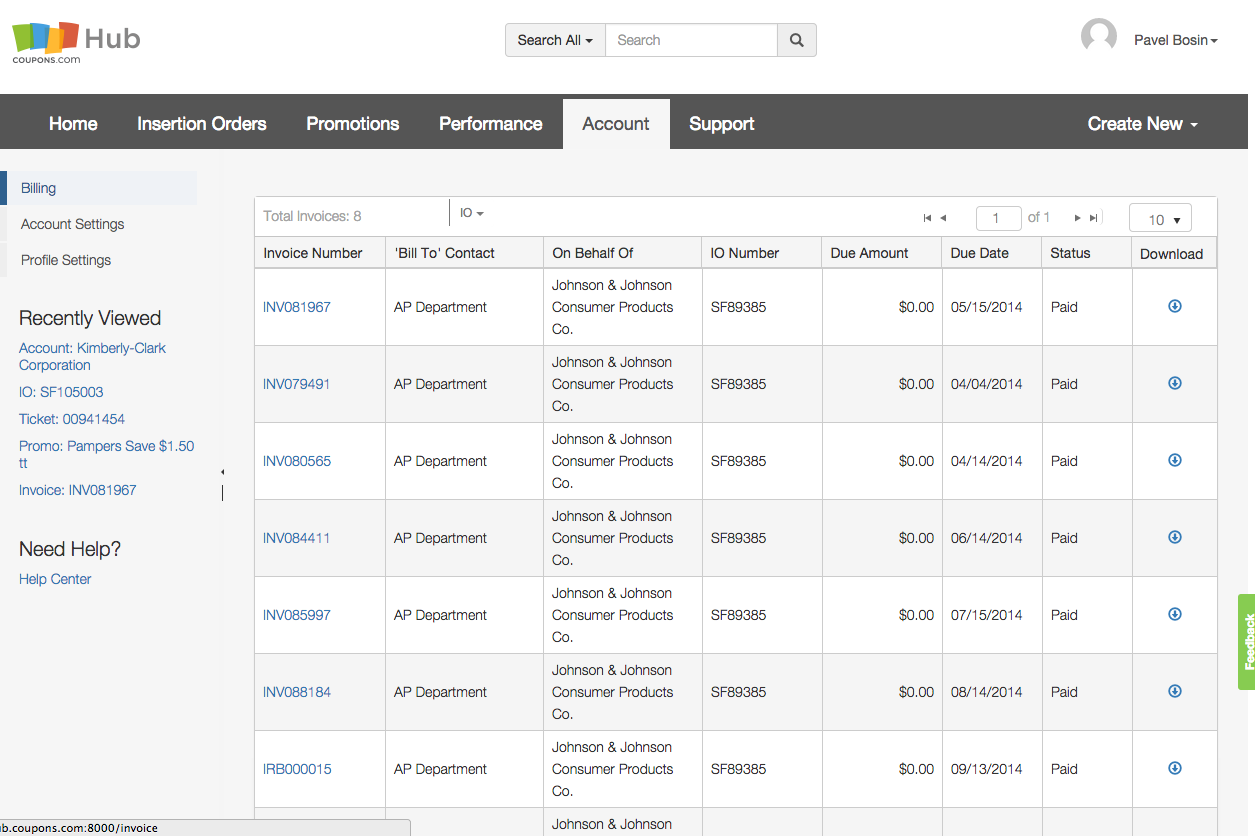The width and height of the screenshot is (1255, 836).
Task: Focus the Search input field
Action: [691, 40]
